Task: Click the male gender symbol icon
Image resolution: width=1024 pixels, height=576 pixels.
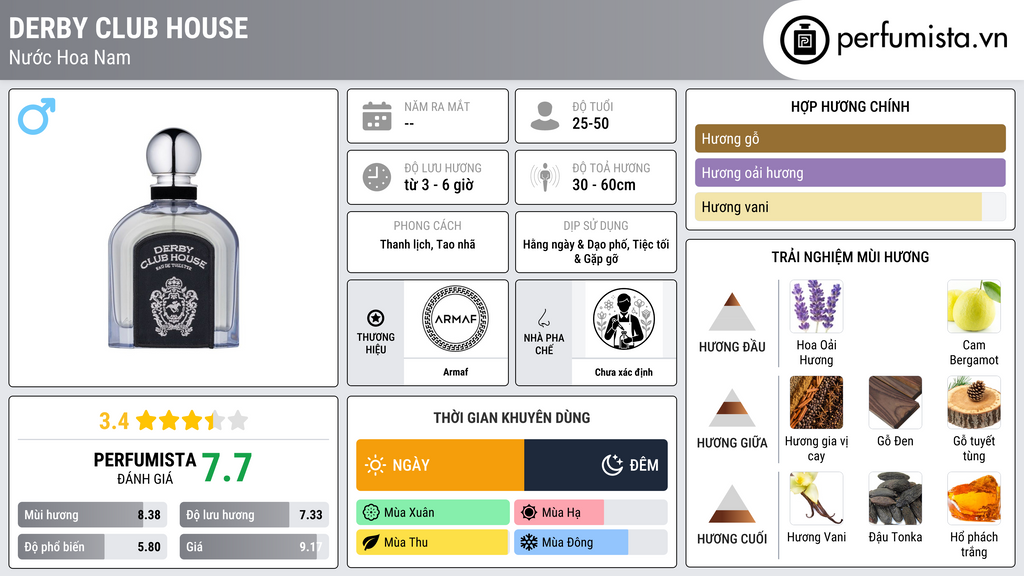Action: [37, 116]
